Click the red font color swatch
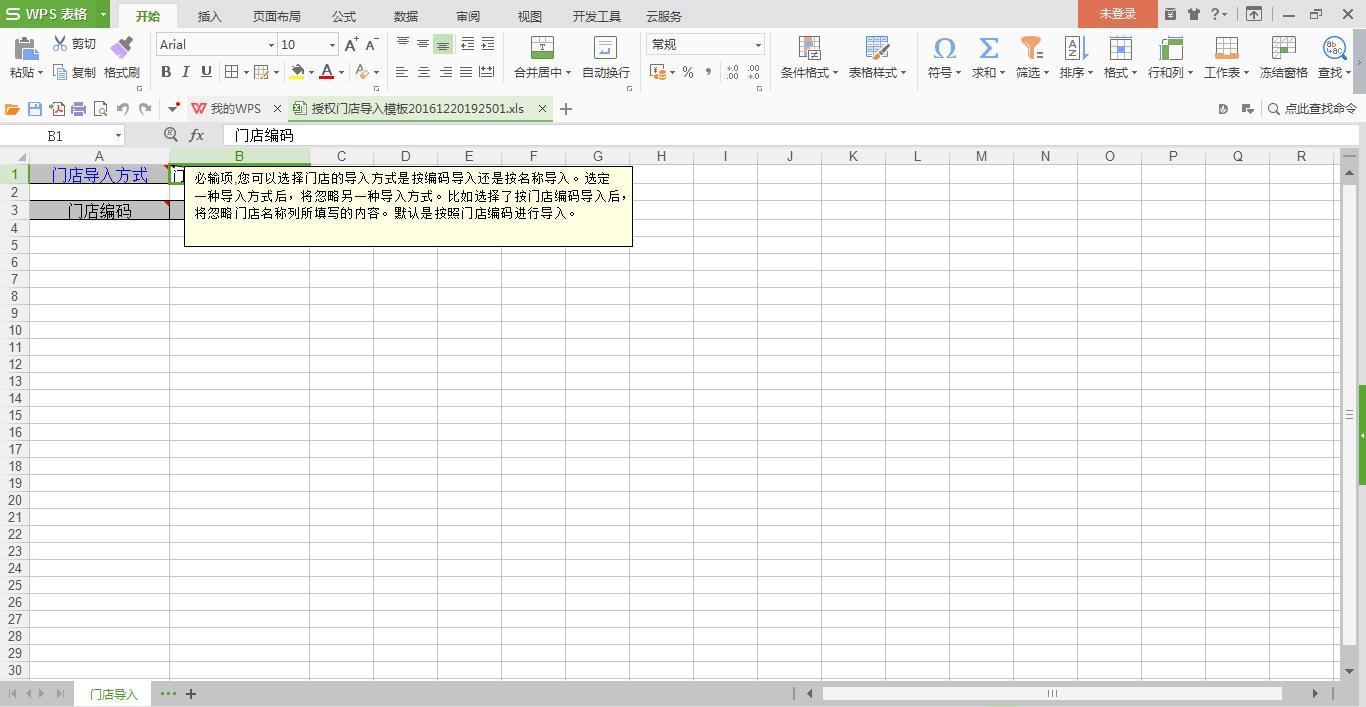Viewport: 1366px width, 707px height. [x=326, y=72]
